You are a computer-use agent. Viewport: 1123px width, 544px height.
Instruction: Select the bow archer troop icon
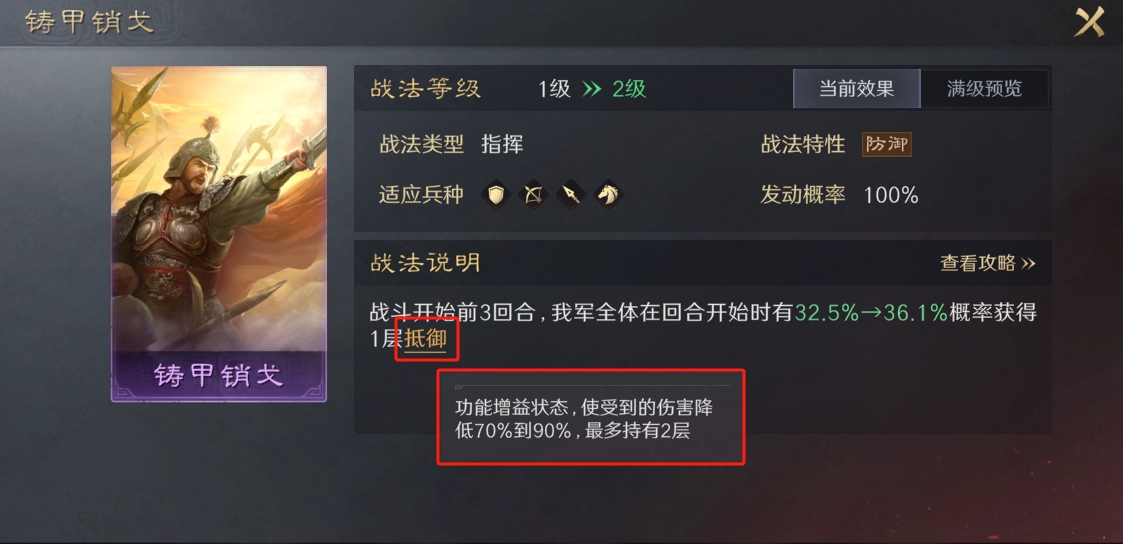(534, 195)
